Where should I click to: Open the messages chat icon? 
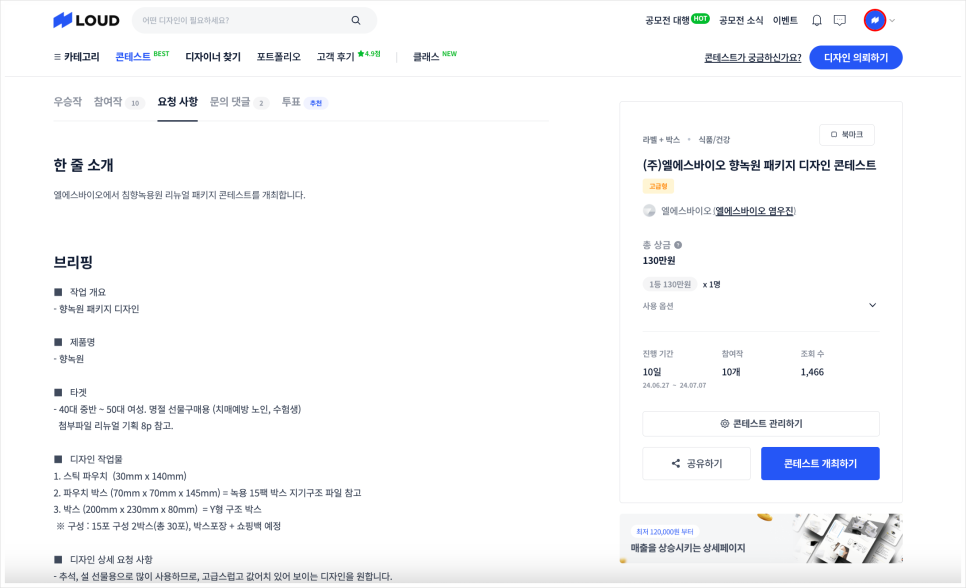click(x=840, y=20)
